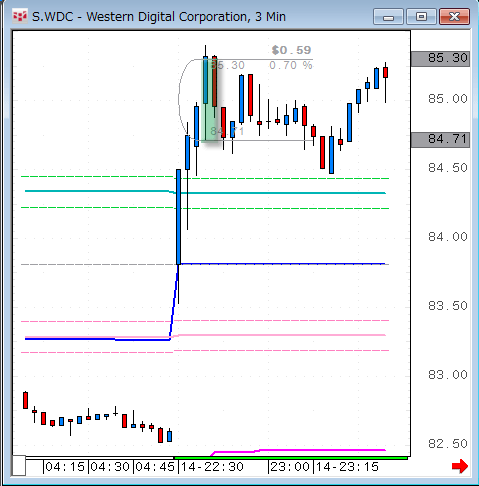479x486 pixels.
Task: Click the green session bar above time axis
Action: click(291, 458)
